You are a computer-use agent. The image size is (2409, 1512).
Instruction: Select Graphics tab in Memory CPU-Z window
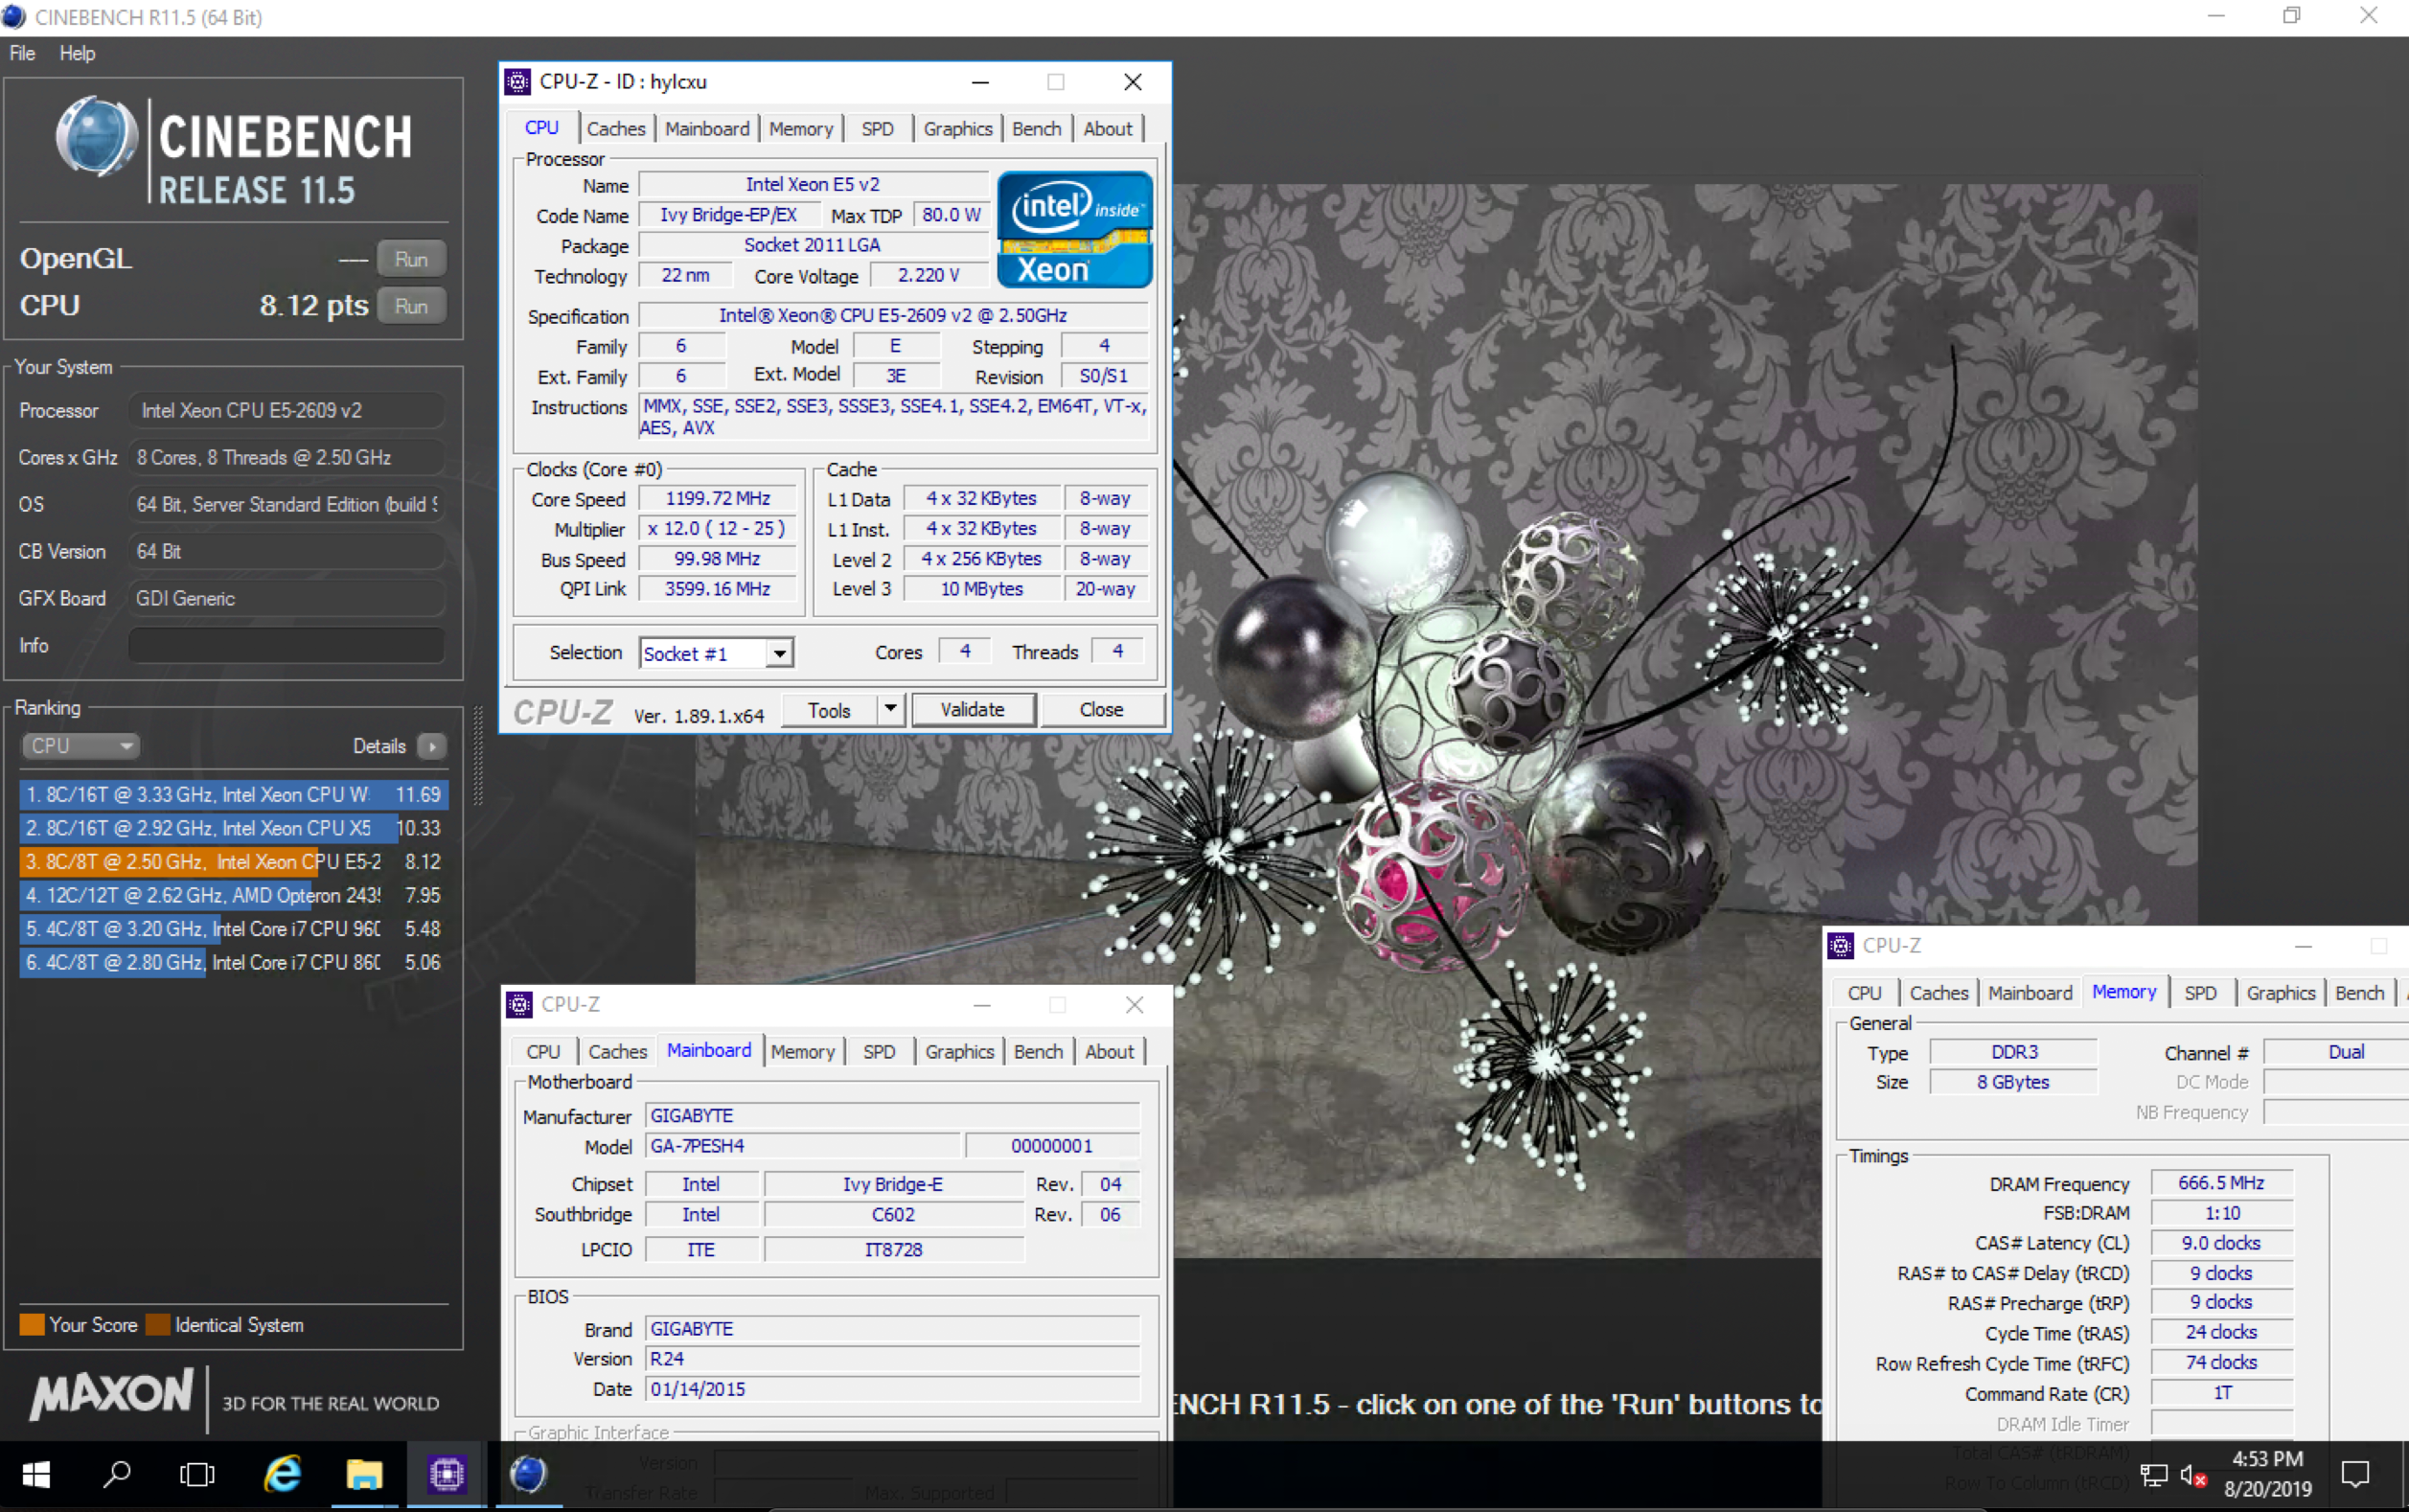pos(2281,993)
